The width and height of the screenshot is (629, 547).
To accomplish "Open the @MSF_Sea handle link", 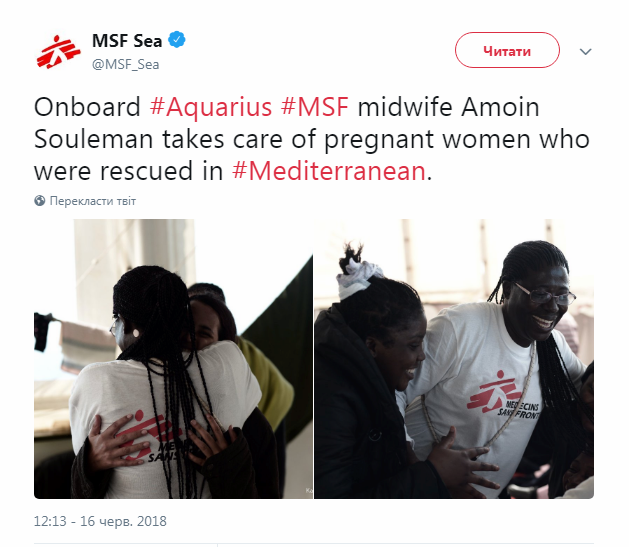I will point(126,64).
